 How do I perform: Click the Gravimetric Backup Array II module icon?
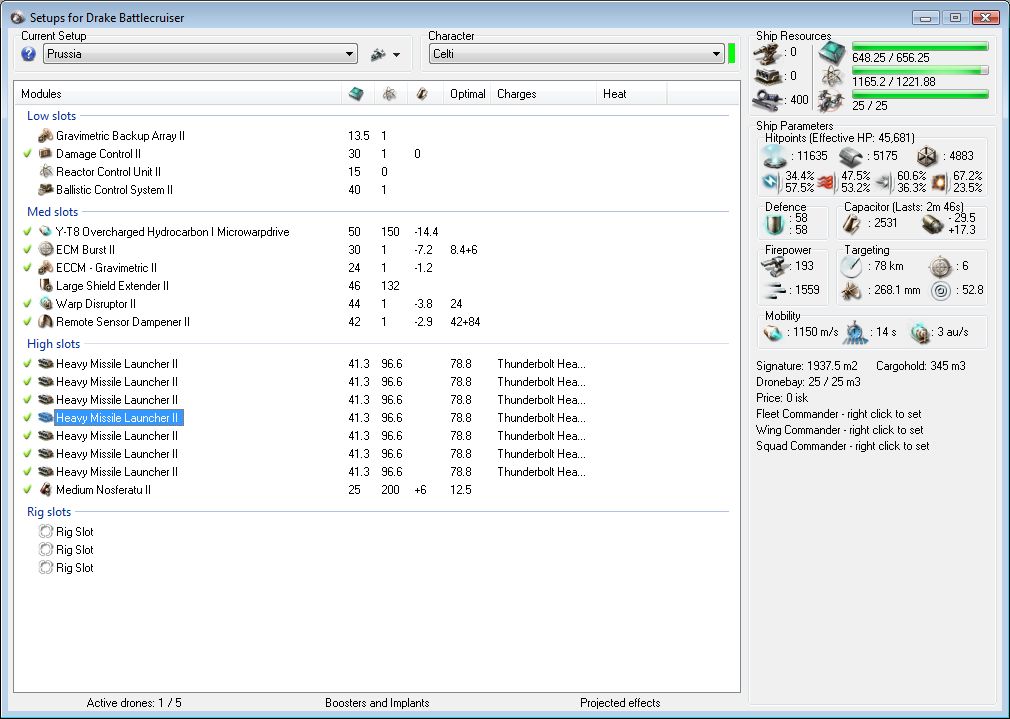pyautogui.click(x=45, y=136)
